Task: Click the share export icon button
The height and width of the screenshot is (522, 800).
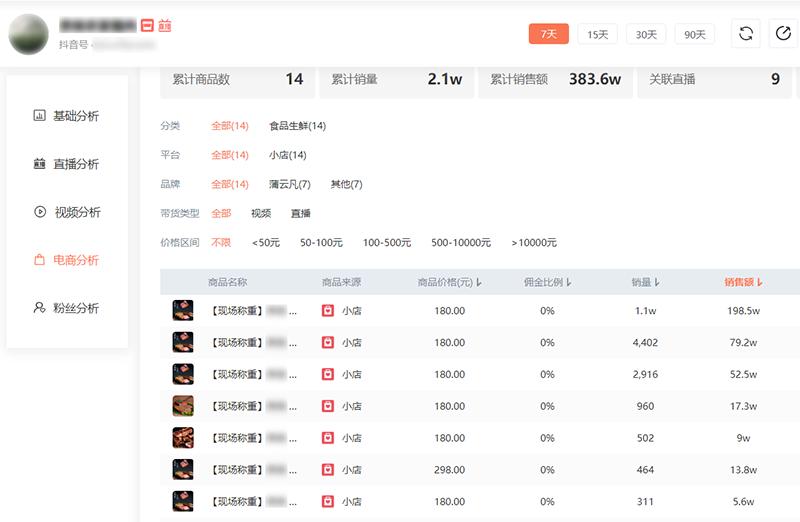Action: pos(783,34)
